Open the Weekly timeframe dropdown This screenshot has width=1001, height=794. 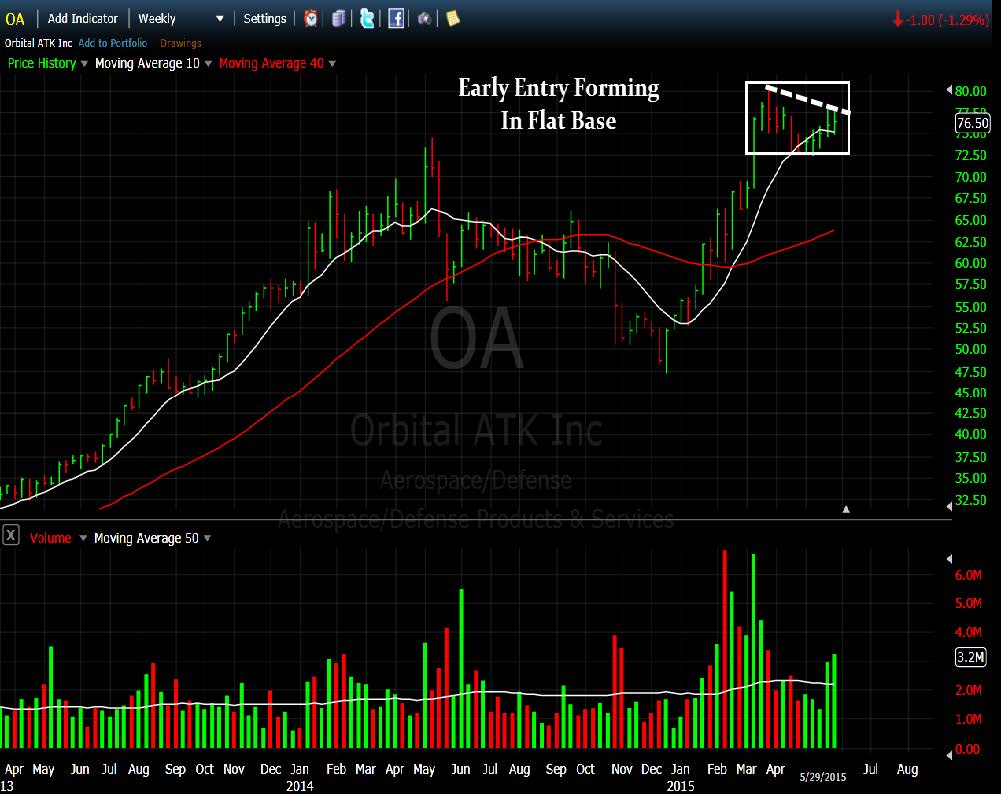coord(181,19)
